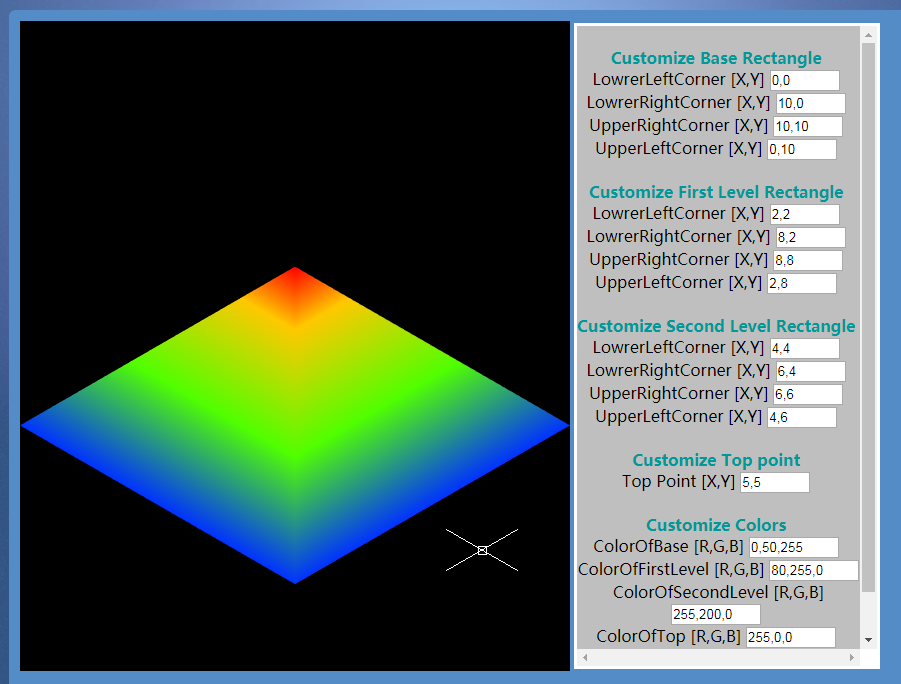Click Base Rectangle LowrerLeftCorner field showing 0,0

click(804, 80)
